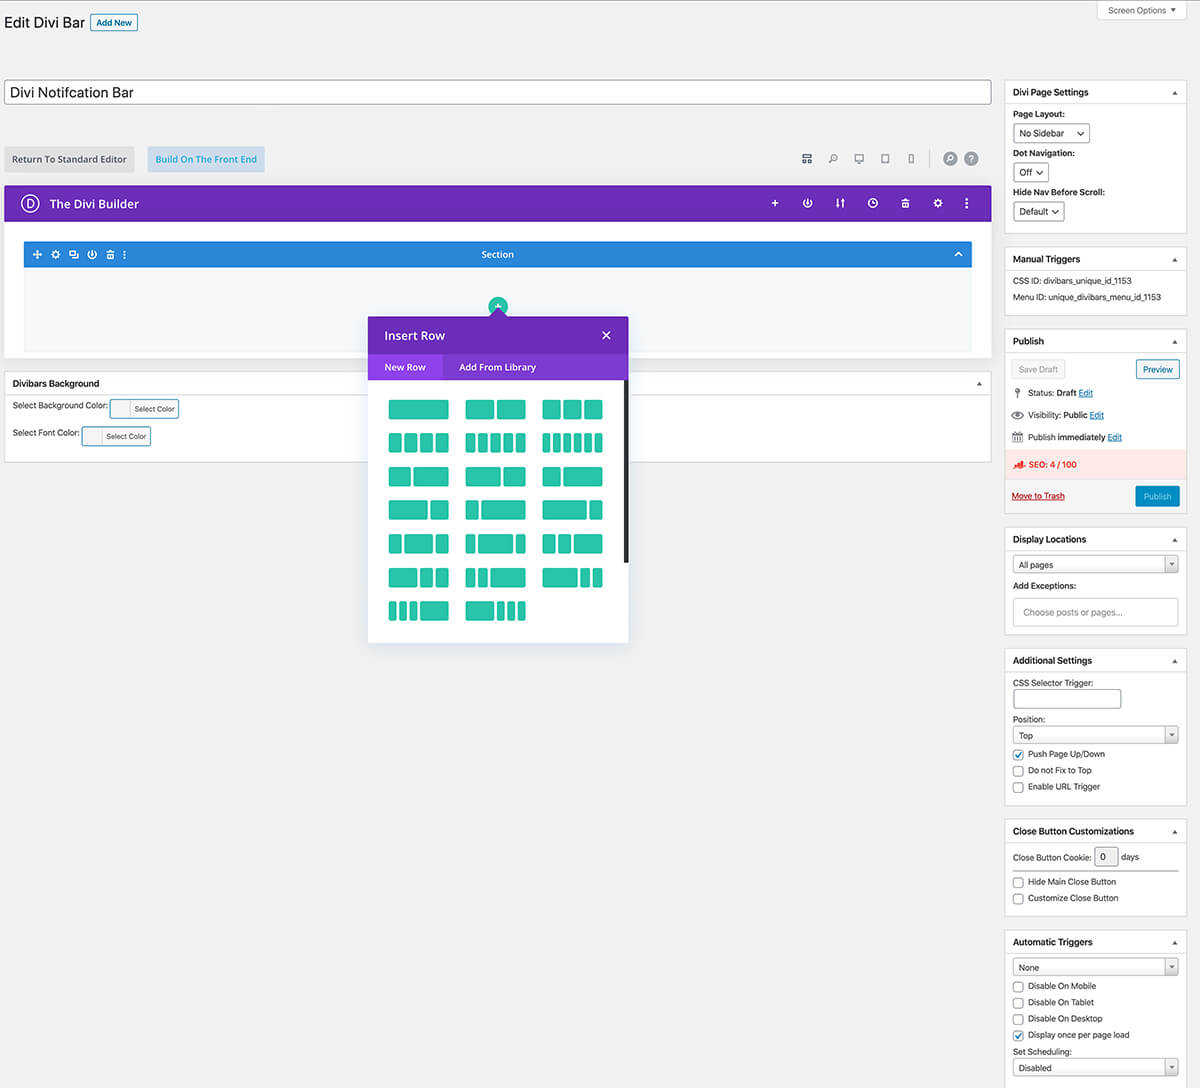
Task: Open the Display Locations All pages dropdown
Action: tap(1095, 565)
